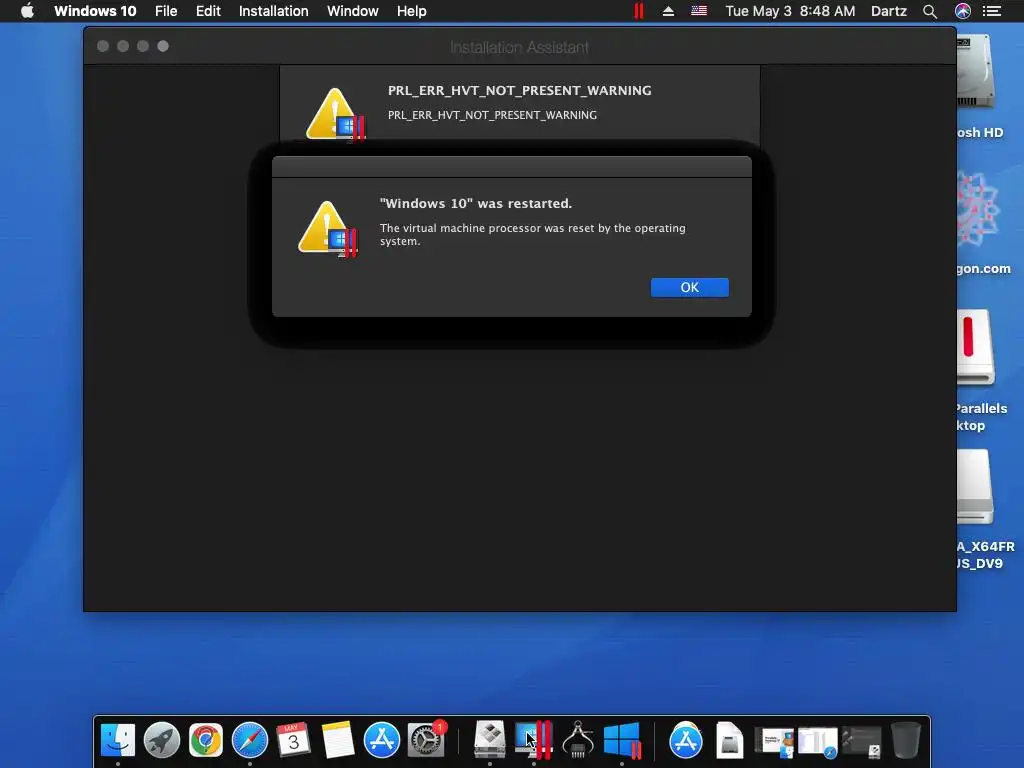The width and height of the screenshot is (1024, 768).
Task: Open Finder from the Dock
Action: (x=118, y=740)
